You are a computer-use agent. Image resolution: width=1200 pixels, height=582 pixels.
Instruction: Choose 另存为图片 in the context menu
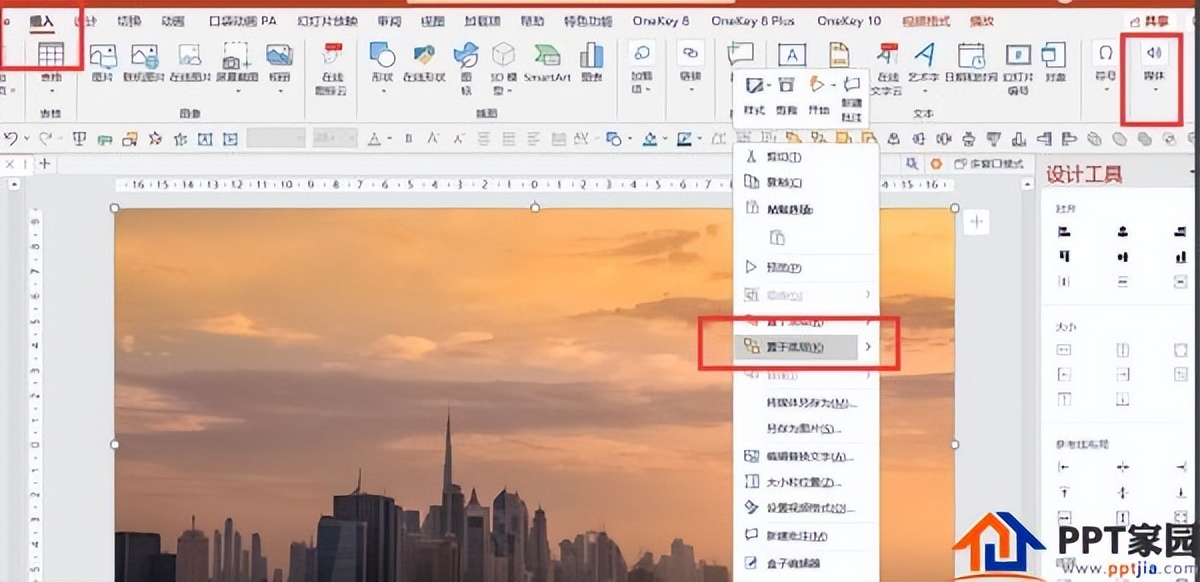pos(806,429)
